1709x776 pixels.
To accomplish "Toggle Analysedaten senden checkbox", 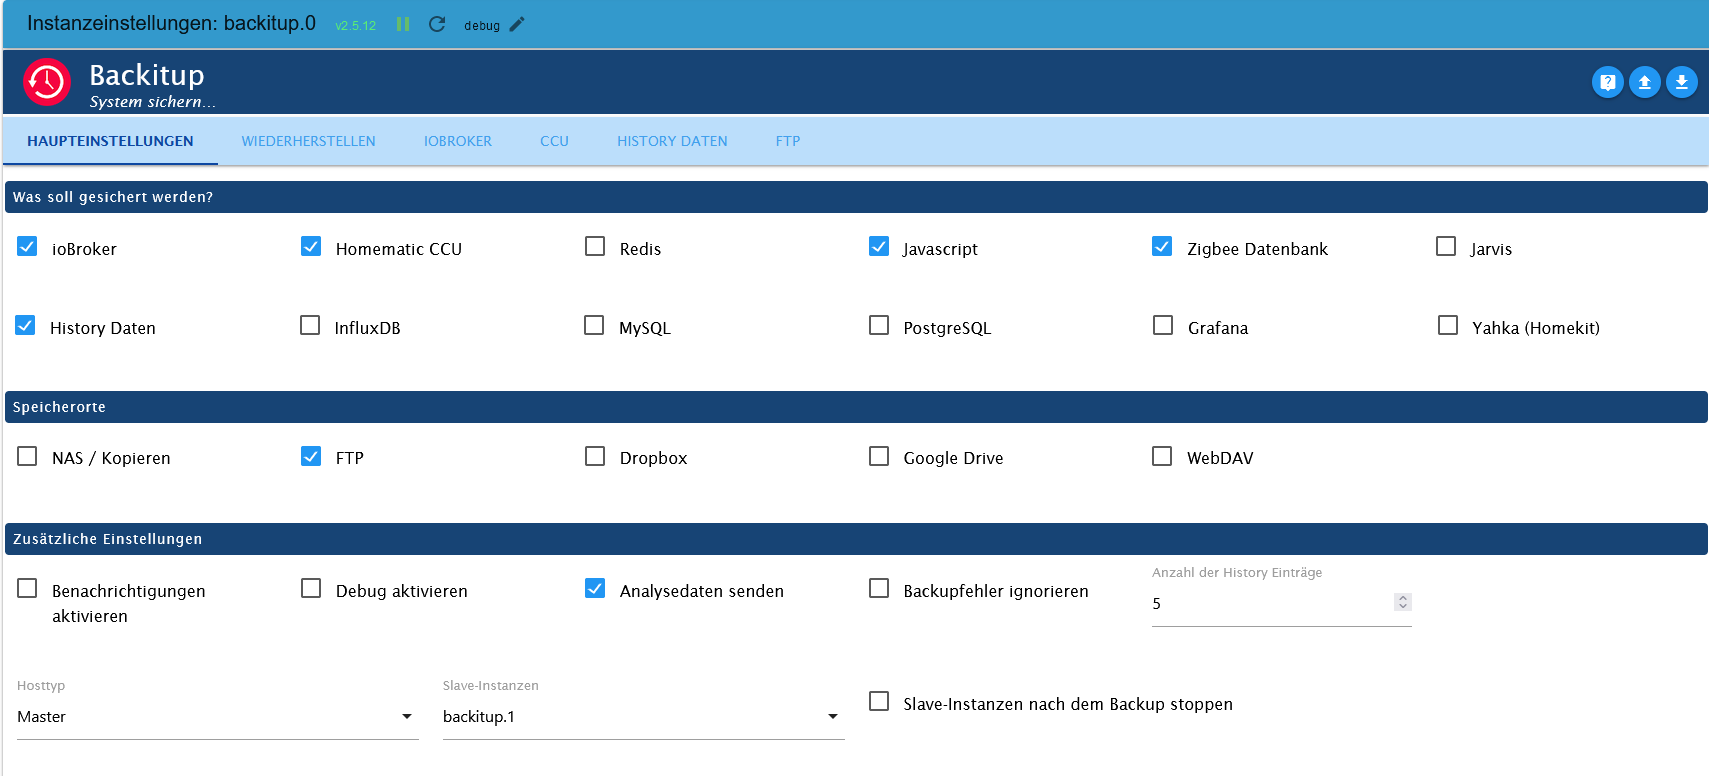I will coord(595,588).
